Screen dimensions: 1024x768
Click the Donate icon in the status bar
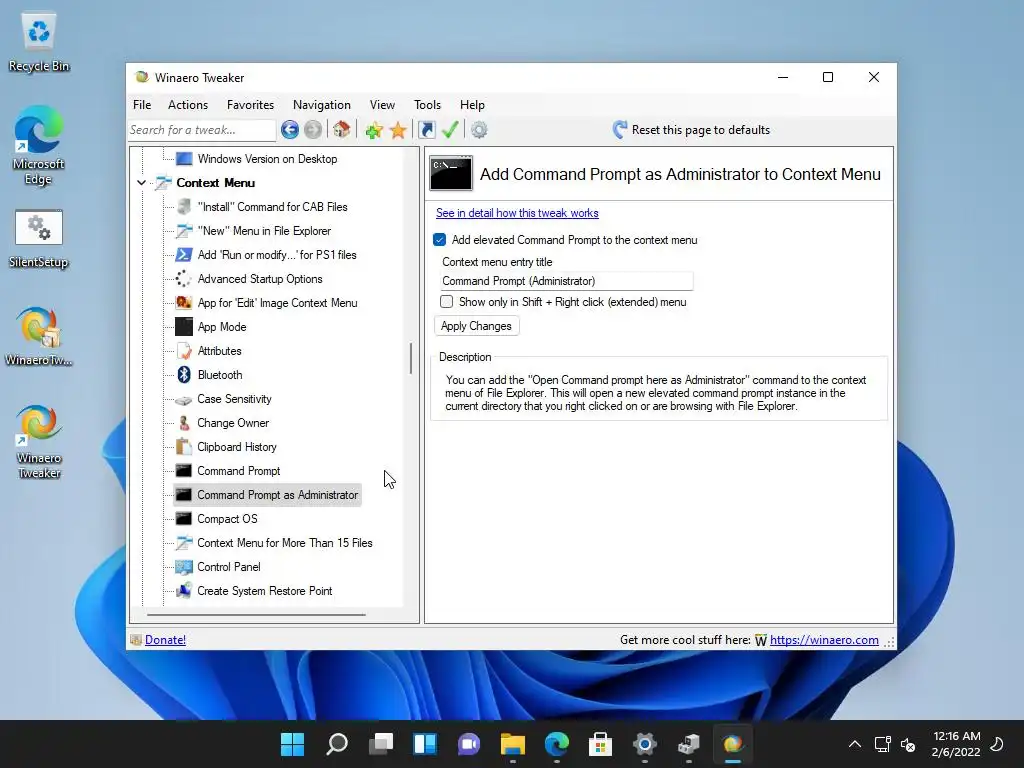(x=136, y=640)
